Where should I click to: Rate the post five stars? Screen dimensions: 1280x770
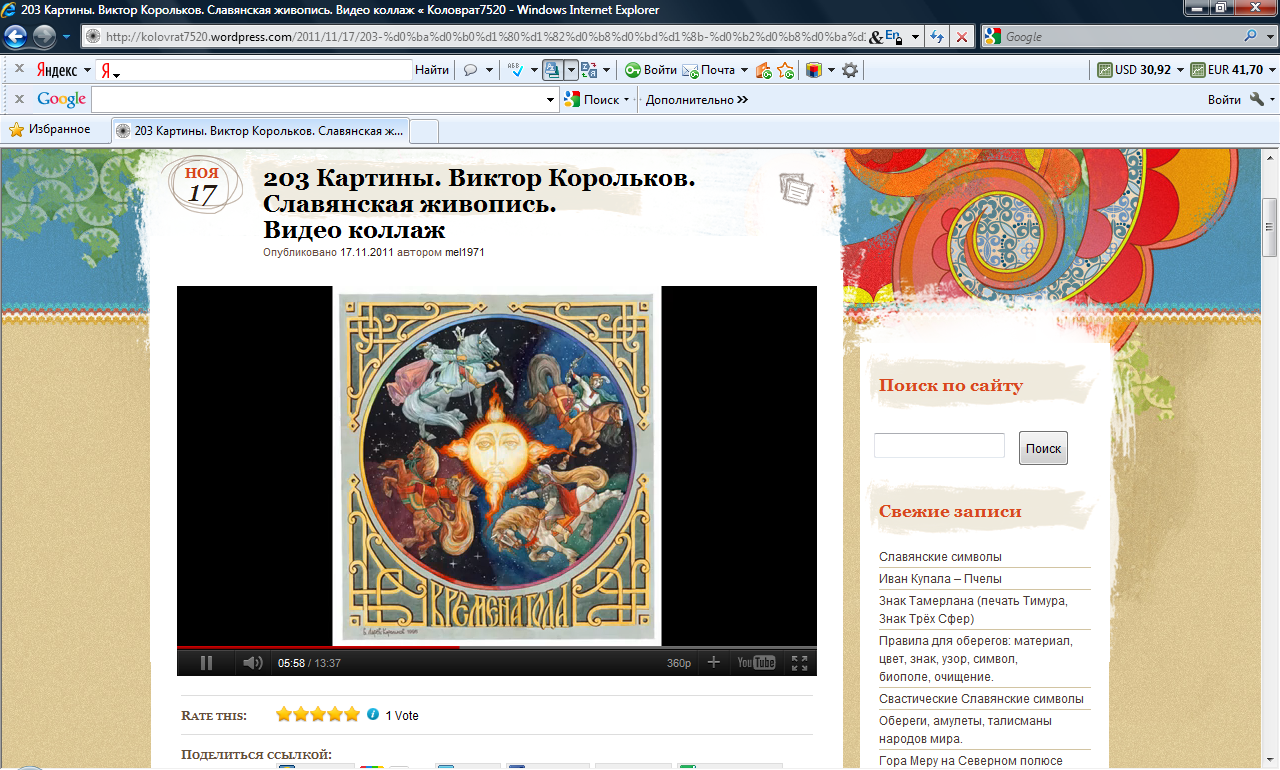pos(352,714)
